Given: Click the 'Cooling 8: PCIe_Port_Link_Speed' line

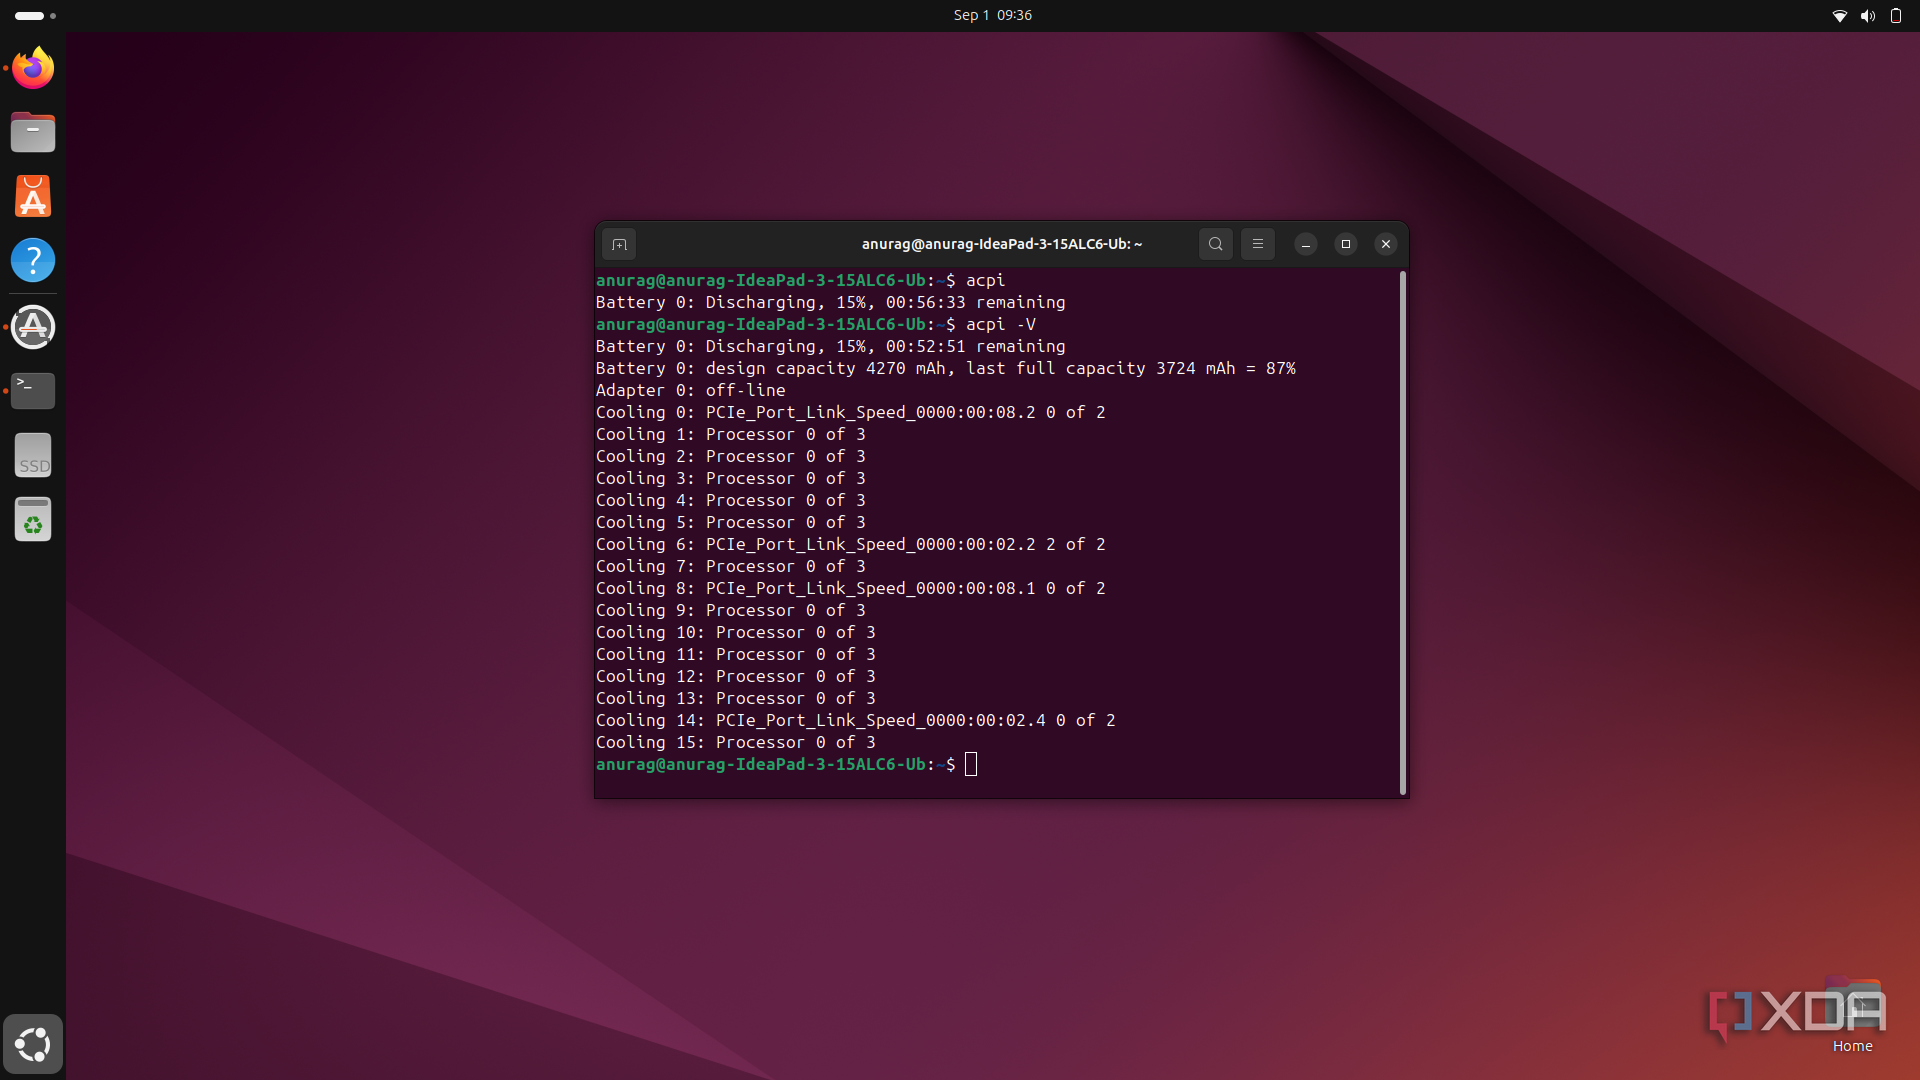Looking at the screenshot, I should tap(850, 588).
